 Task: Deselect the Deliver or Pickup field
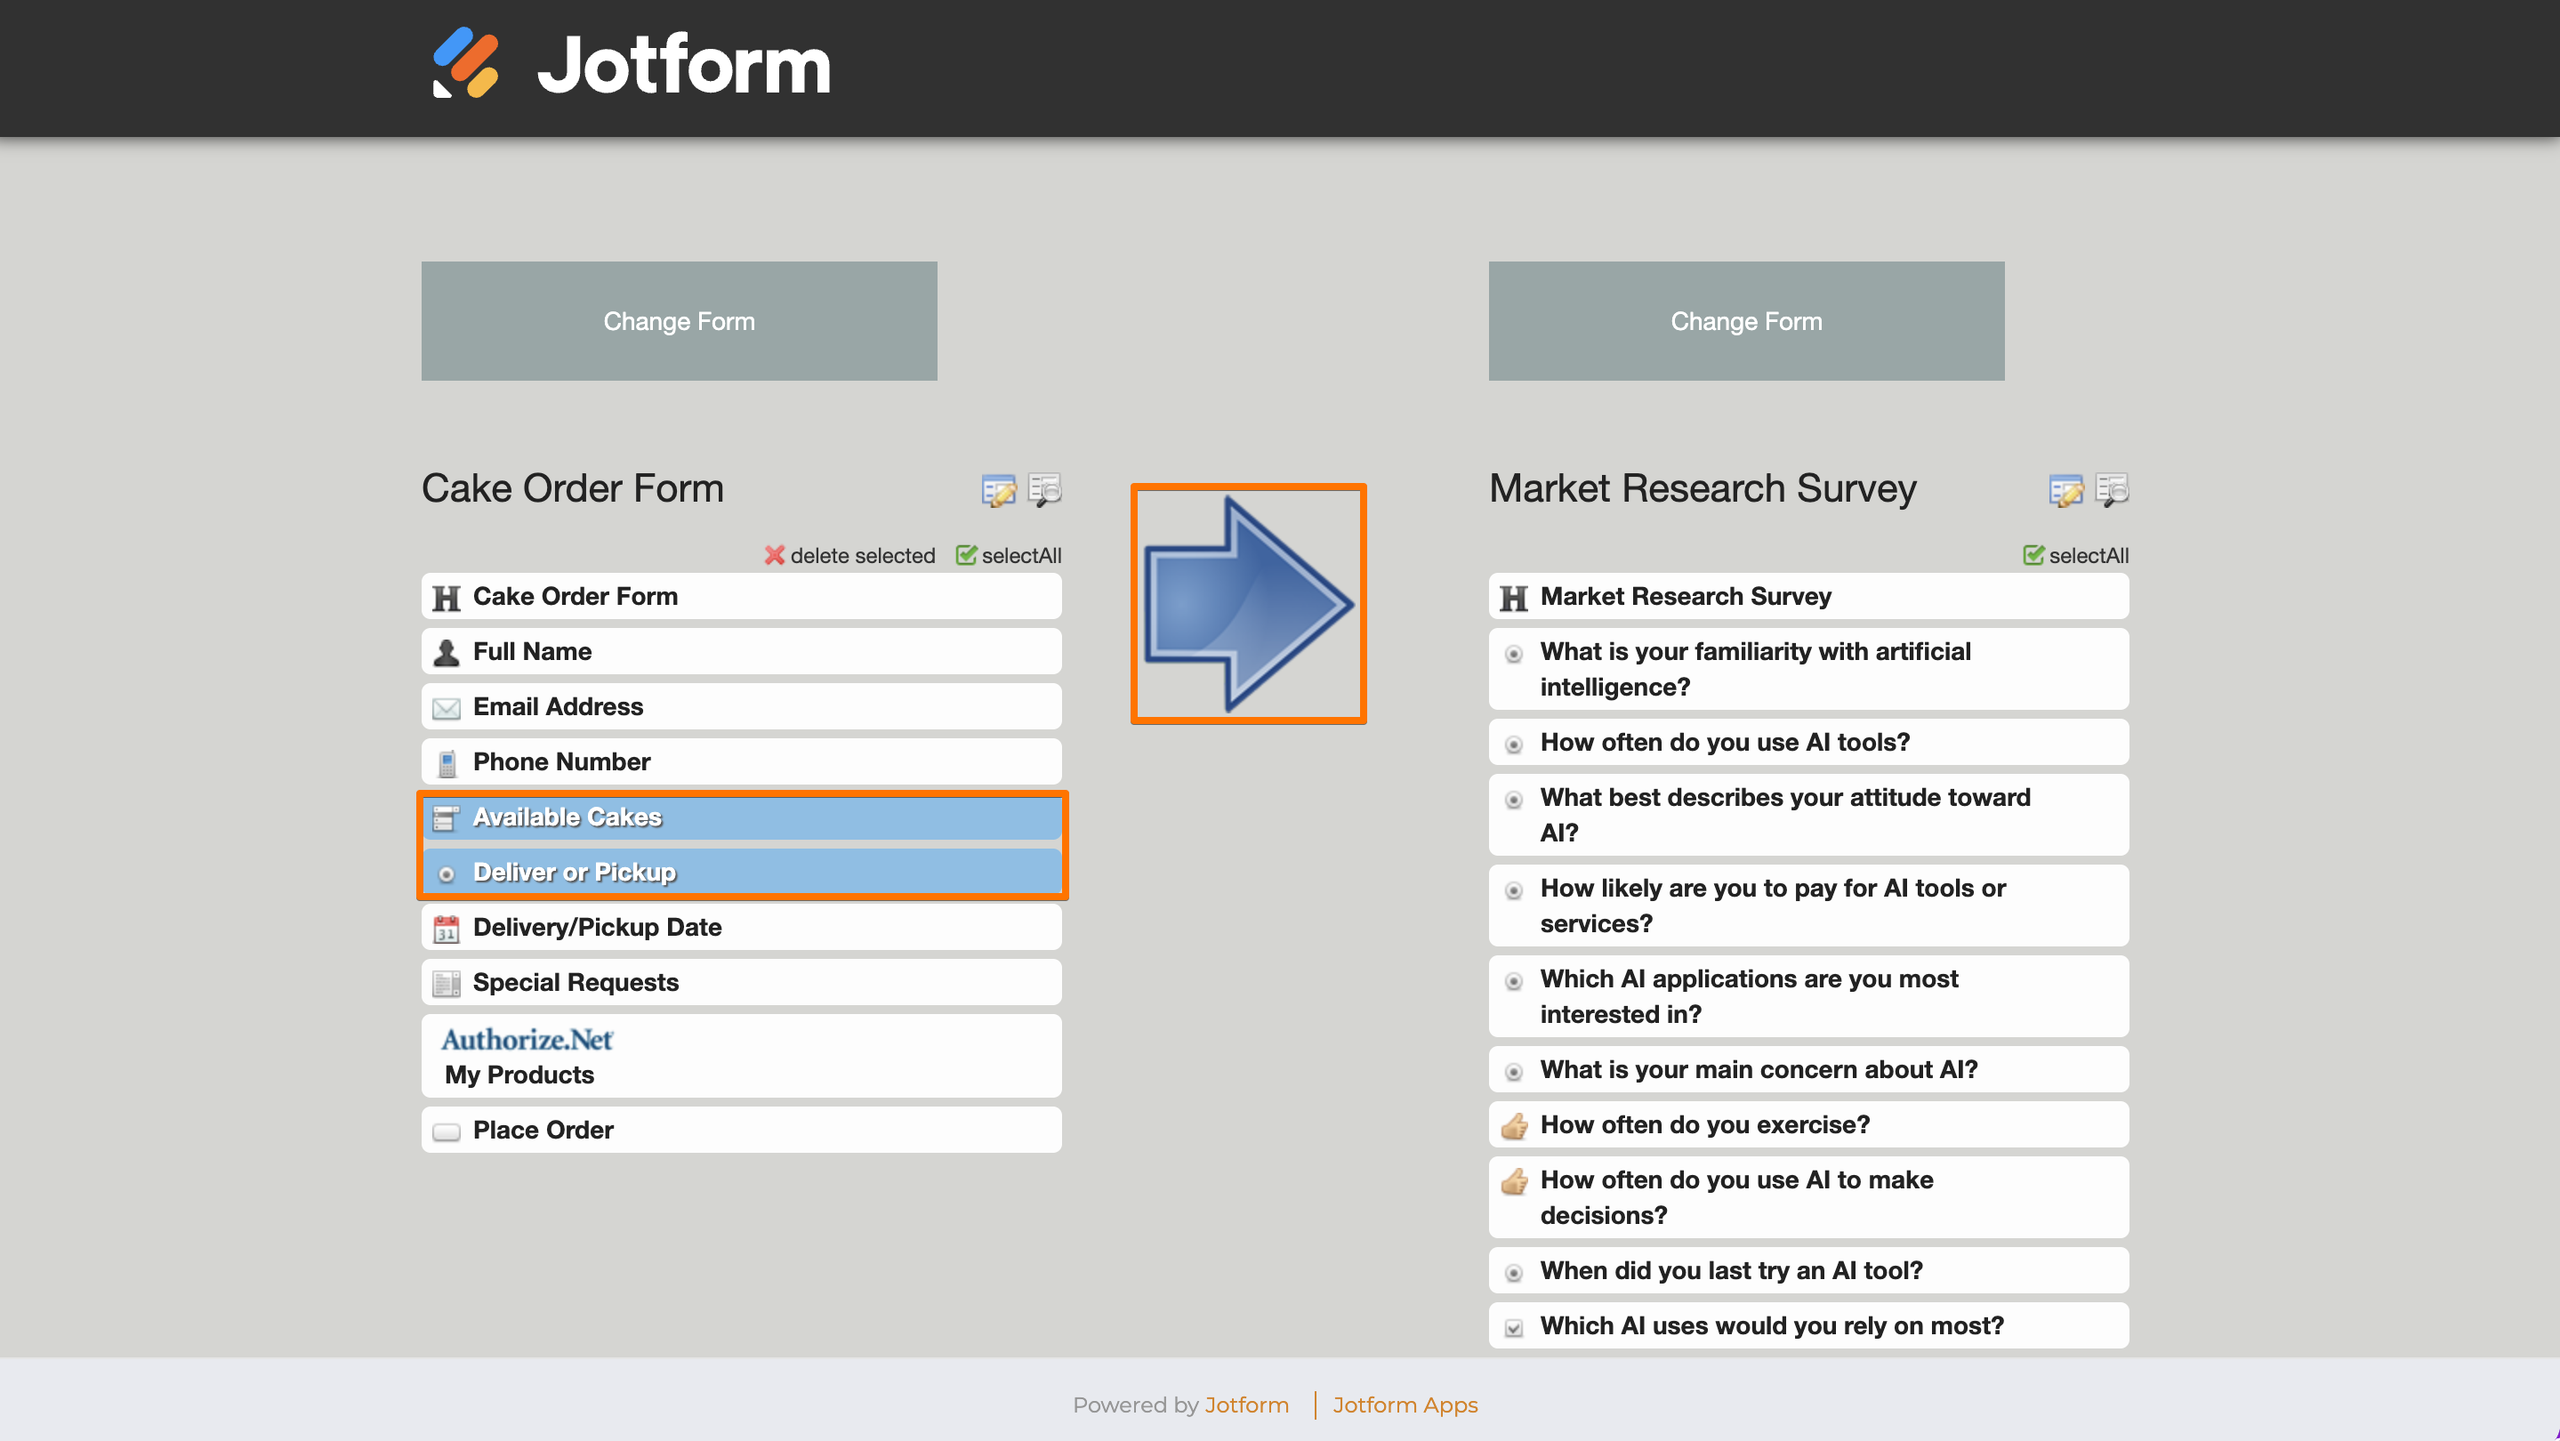pos(741,872)
